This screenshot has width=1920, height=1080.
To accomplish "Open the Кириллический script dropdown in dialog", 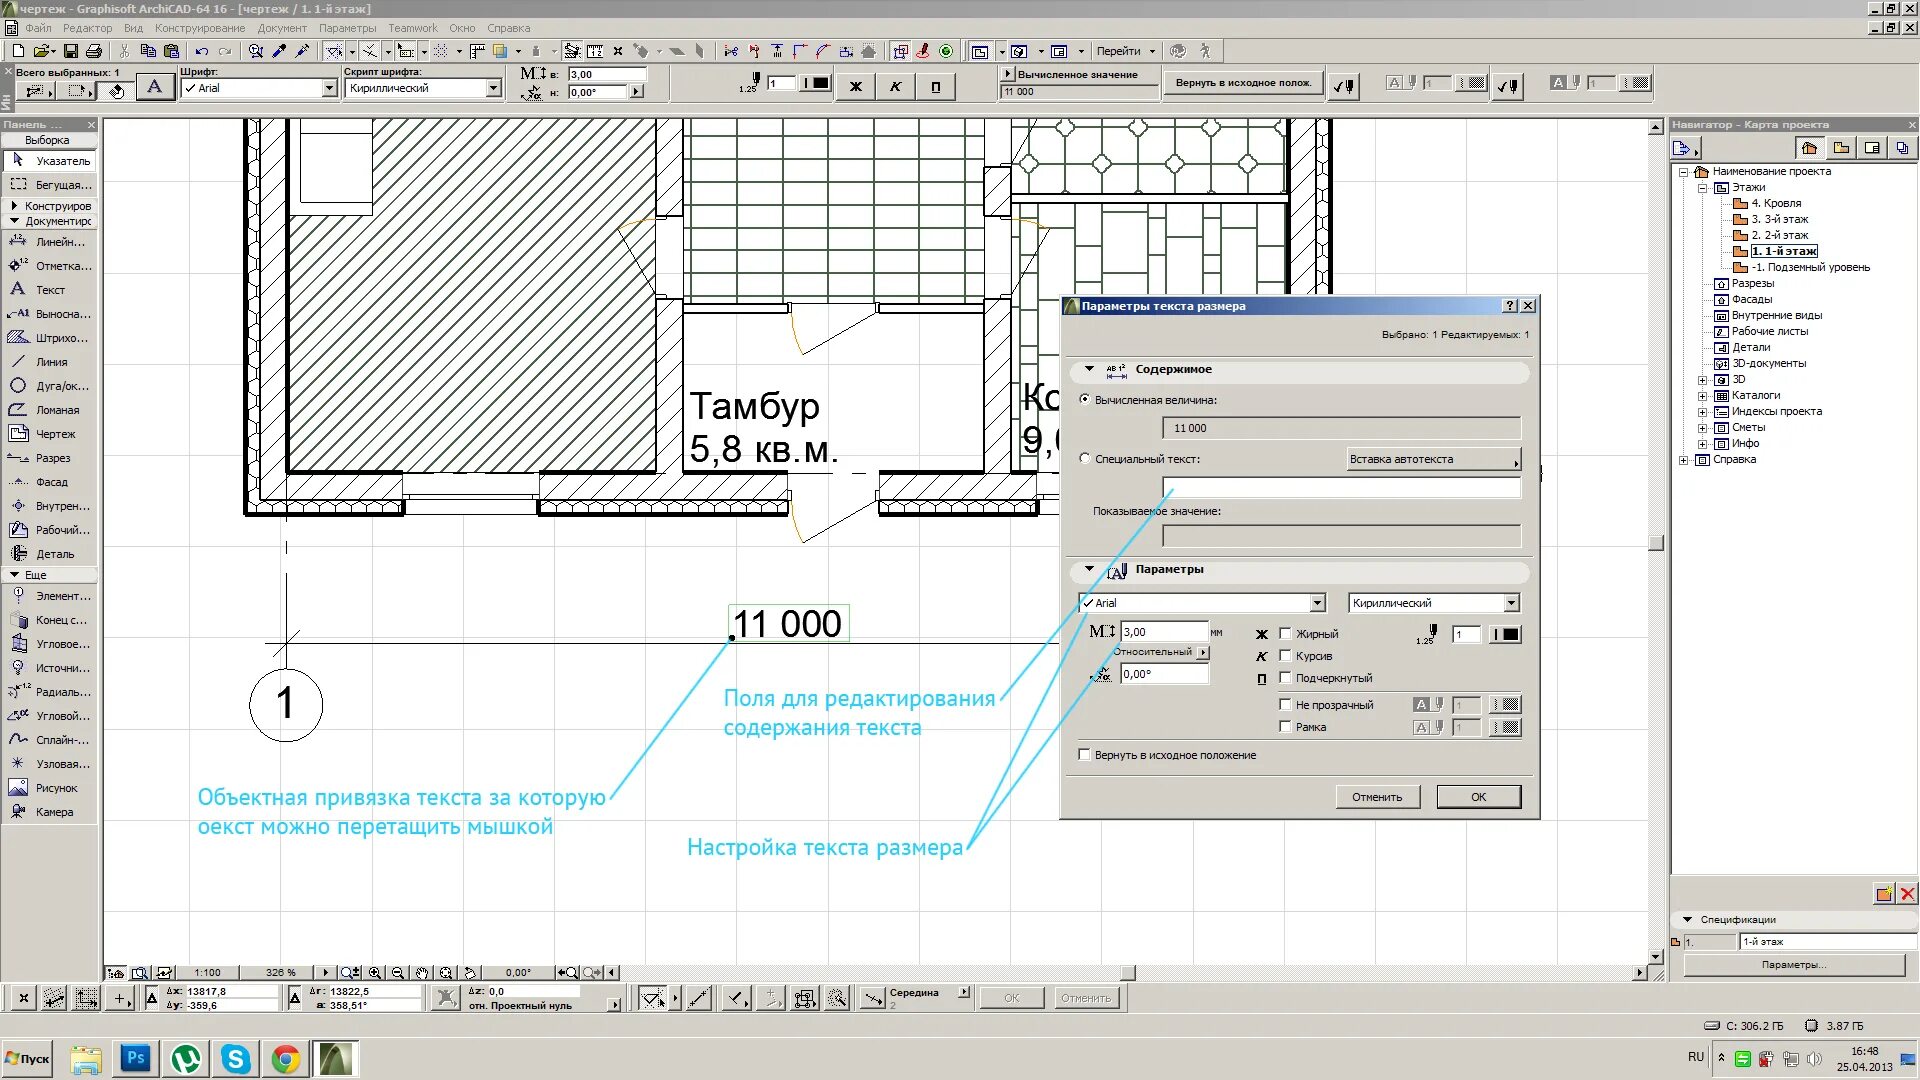I will [1511, 603].
